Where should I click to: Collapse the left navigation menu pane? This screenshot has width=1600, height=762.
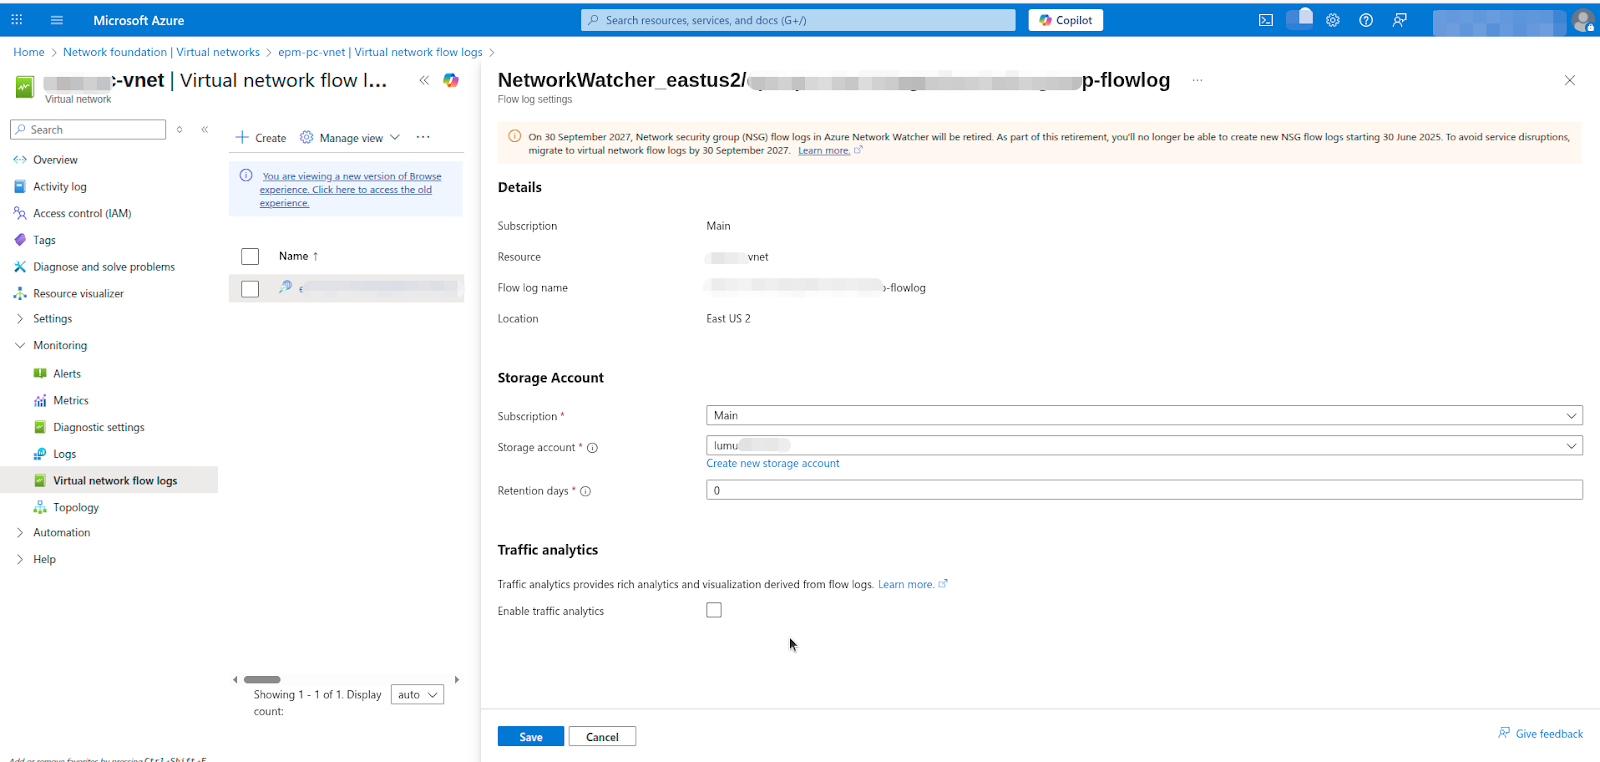205,129
